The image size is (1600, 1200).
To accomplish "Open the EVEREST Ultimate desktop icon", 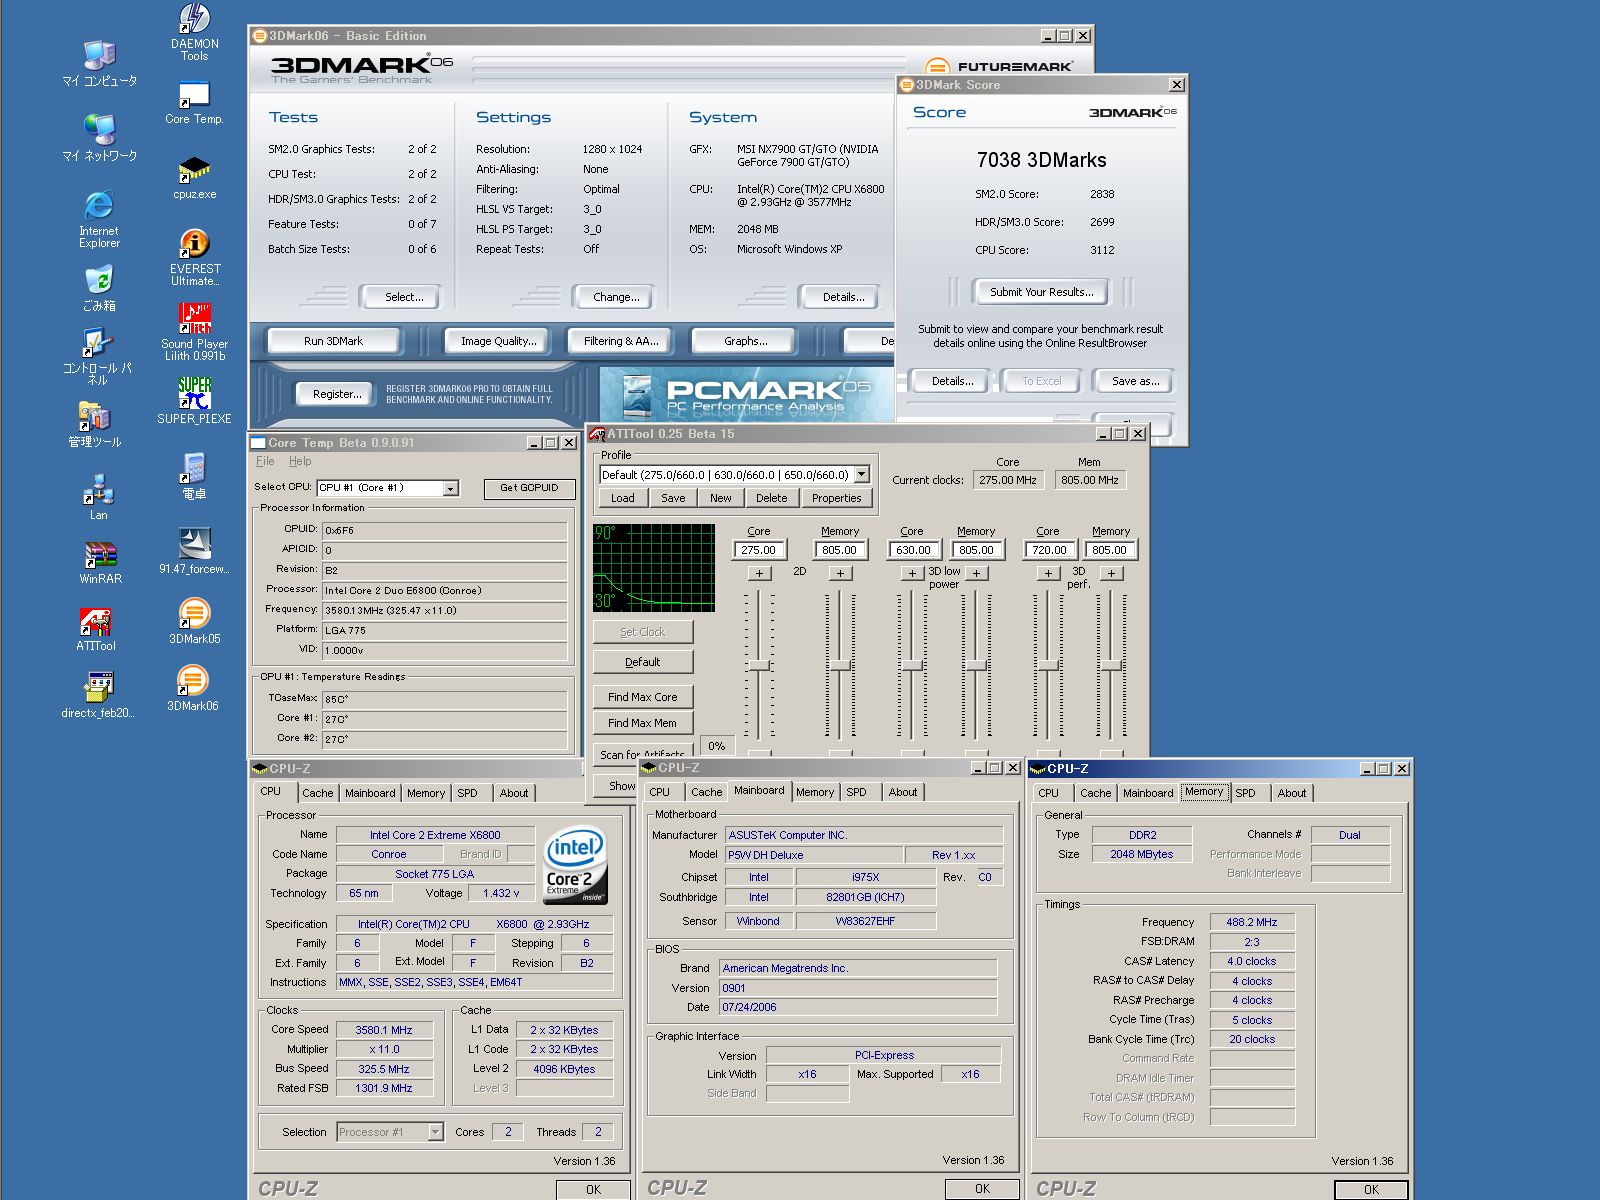I will 194,244.
